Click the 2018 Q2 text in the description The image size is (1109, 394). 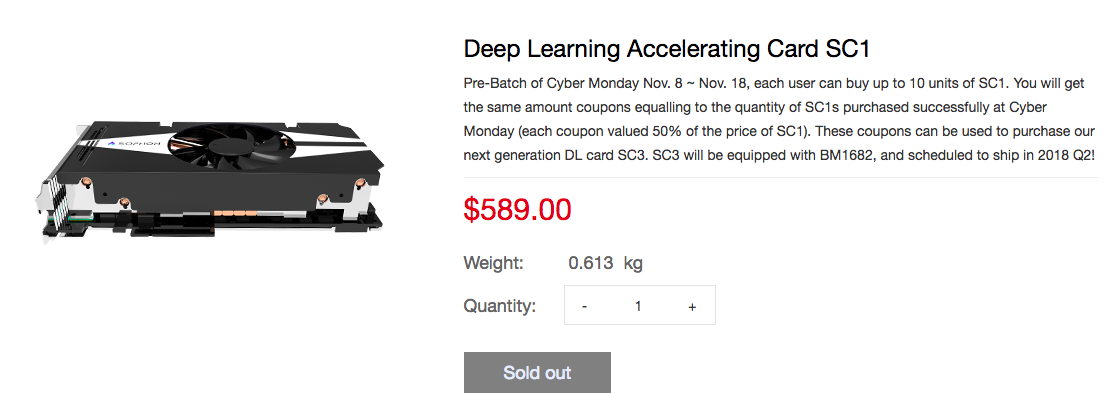coord(1066,156)
